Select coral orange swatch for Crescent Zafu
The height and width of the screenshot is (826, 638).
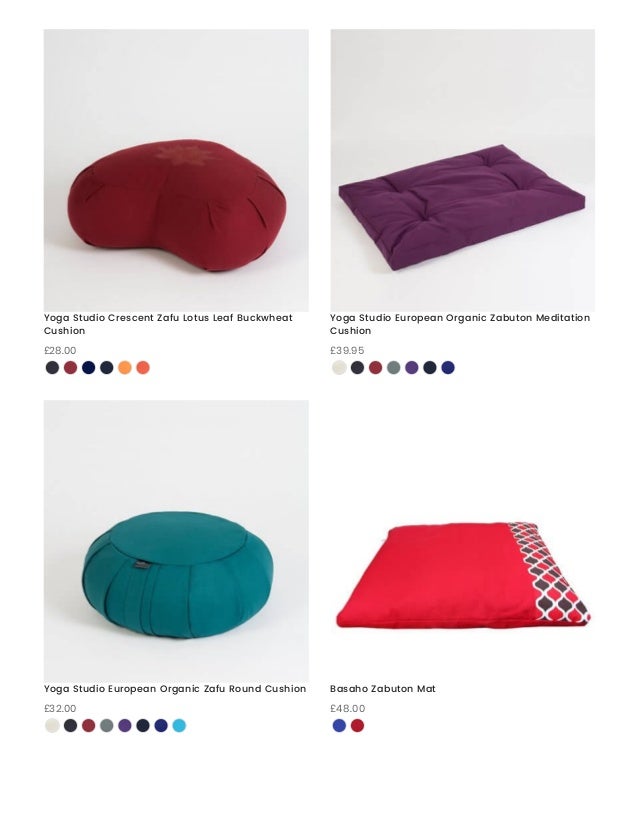(143, 368)
